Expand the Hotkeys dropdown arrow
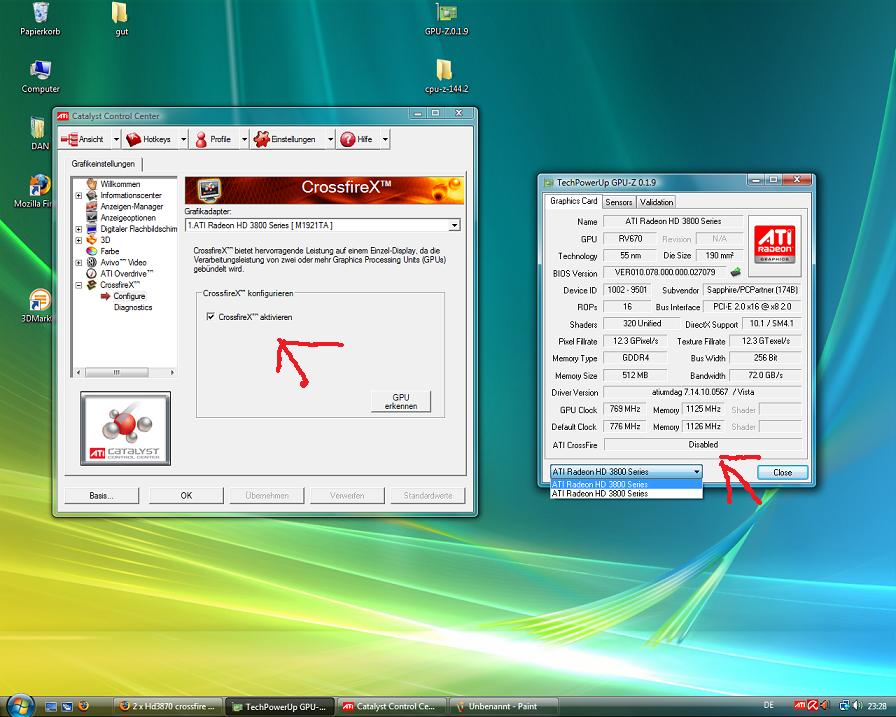Viewport: 896px width, 717px height. click(183, 139)
